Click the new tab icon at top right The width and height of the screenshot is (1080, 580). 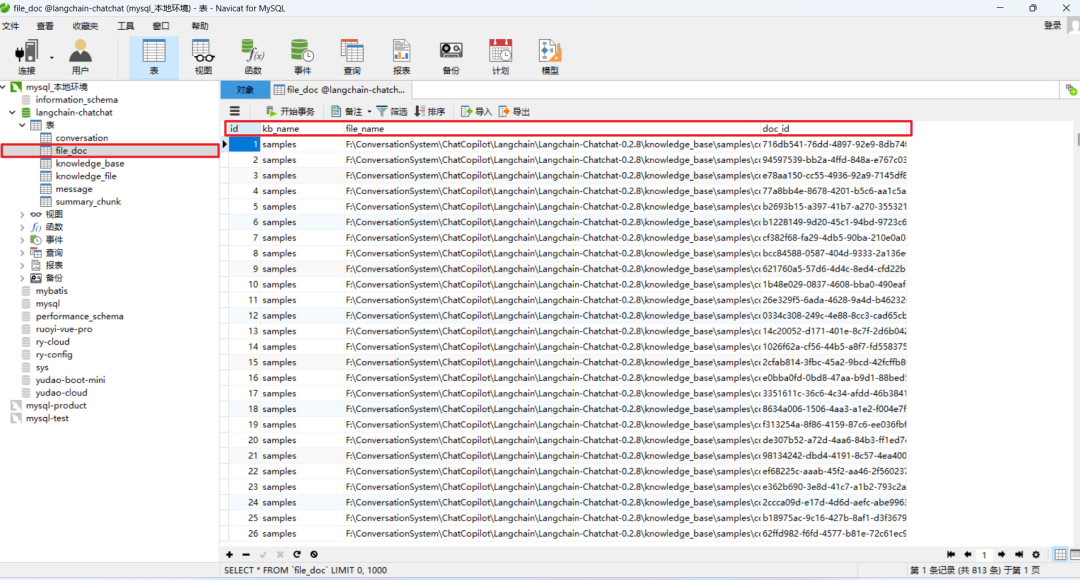[x=1071, y=90]
